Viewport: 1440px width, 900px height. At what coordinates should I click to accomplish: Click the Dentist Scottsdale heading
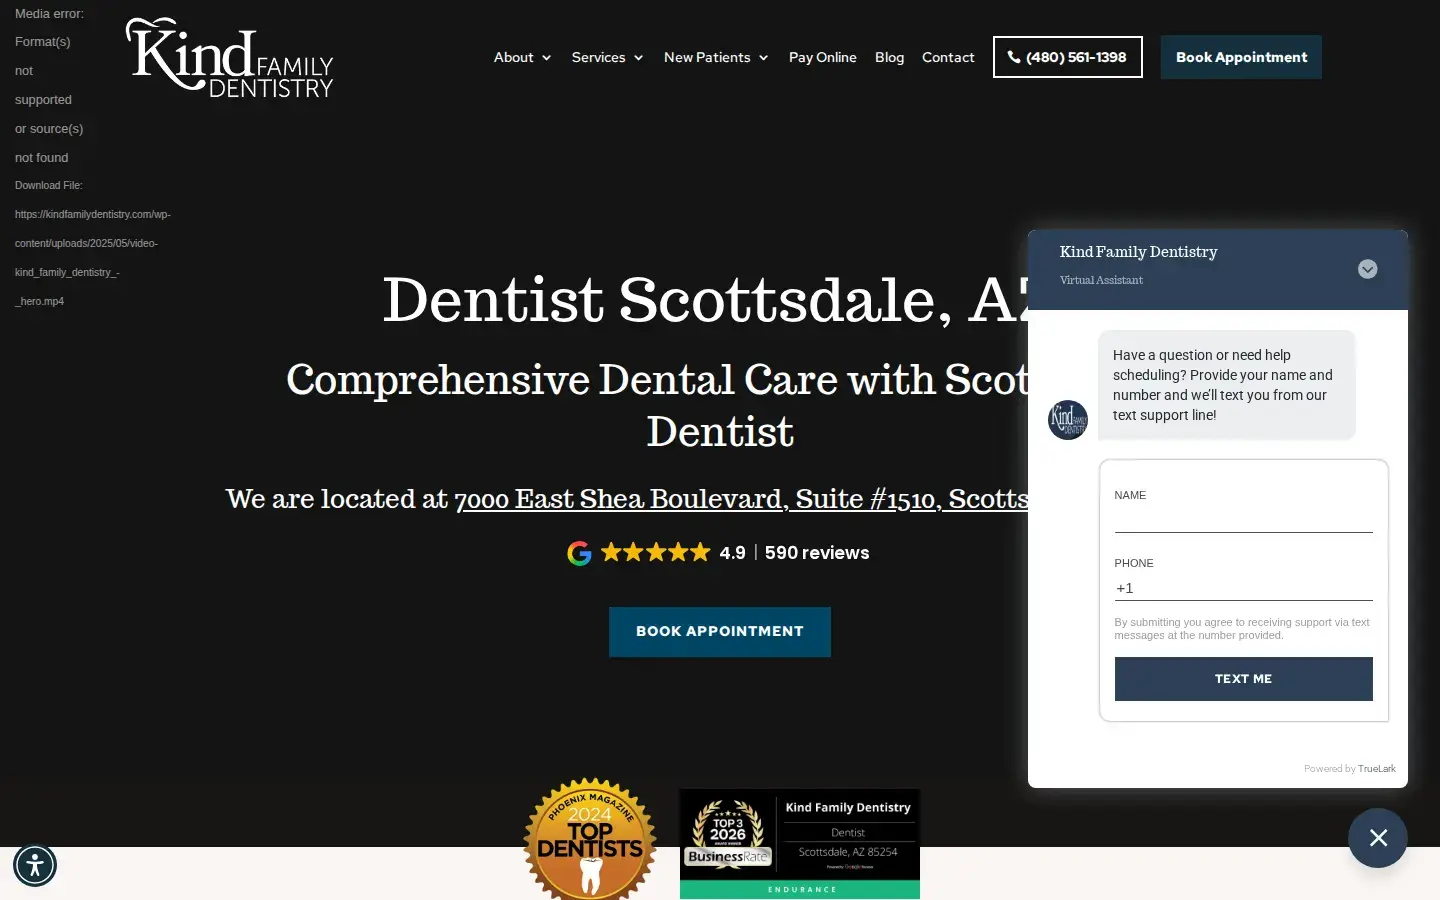[706, 299]
